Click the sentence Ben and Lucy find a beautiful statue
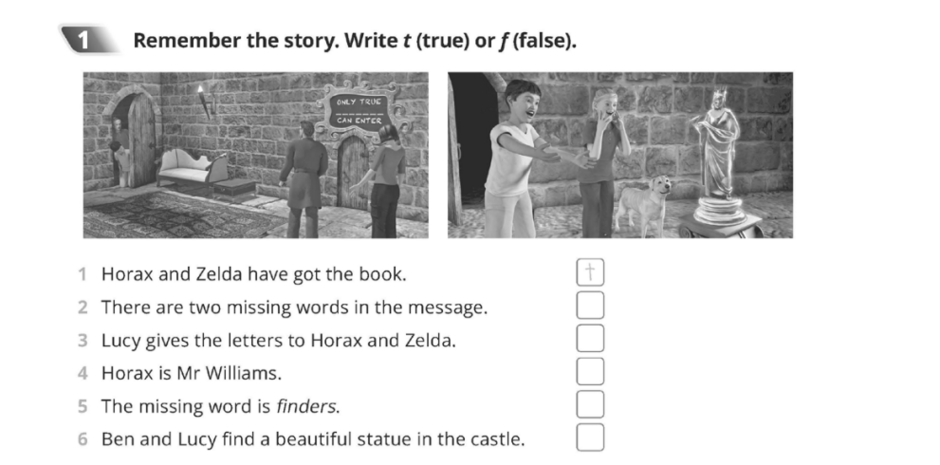The width and height of the screenshot is (940, 465). click(314, 439)
